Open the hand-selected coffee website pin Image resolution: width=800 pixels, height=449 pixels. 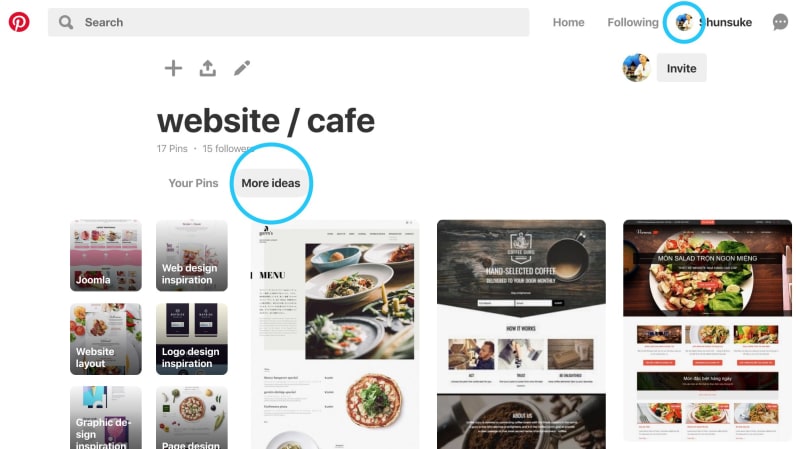tap(521, 334)
